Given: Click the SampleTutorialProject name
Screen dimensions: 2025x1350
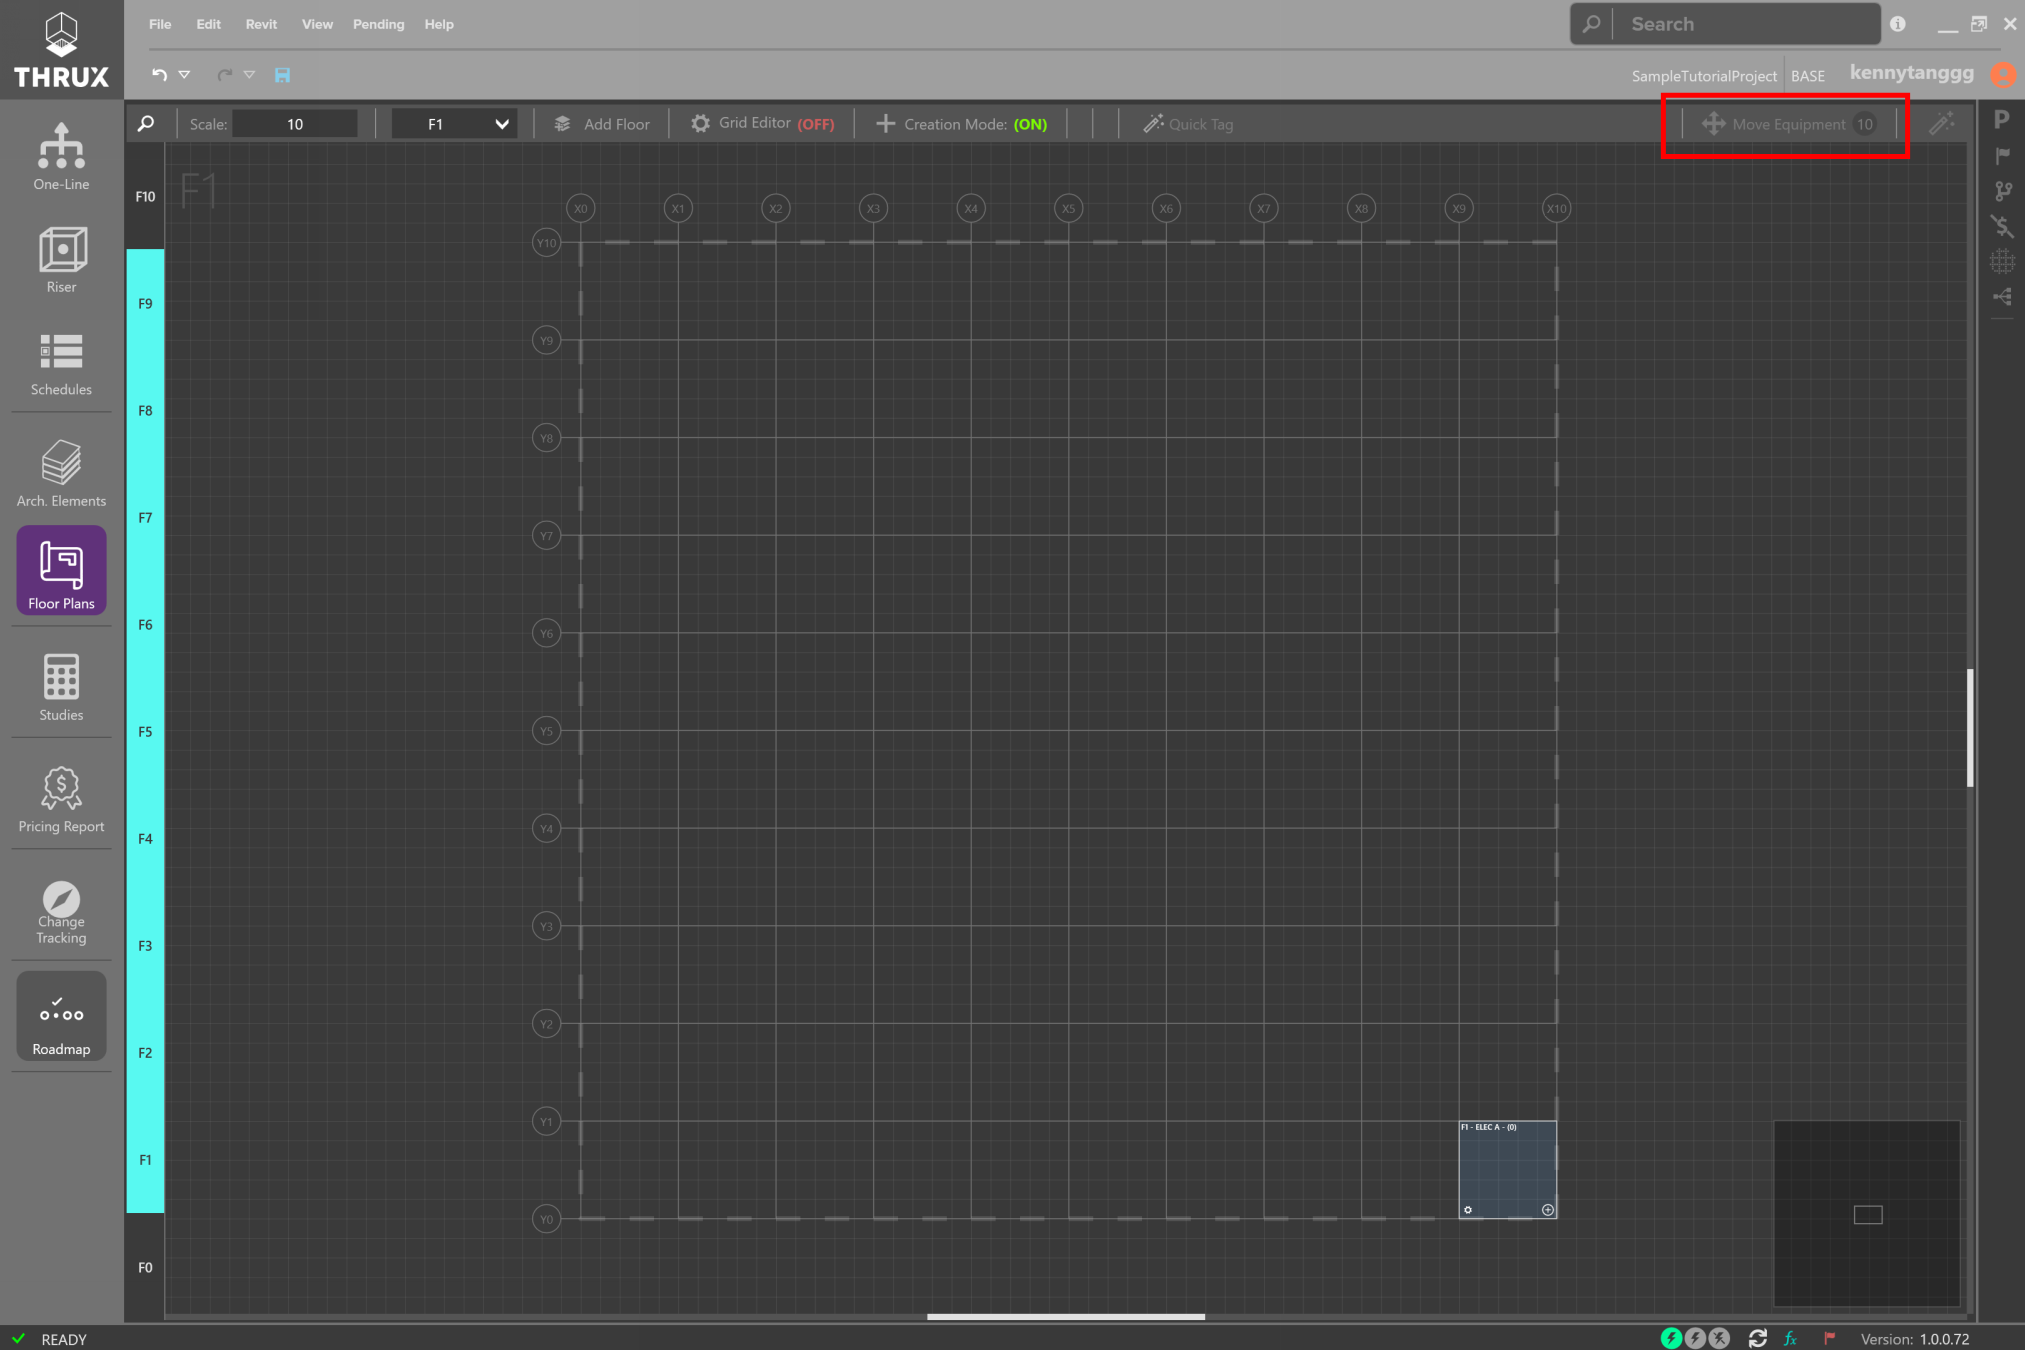Looking at the screenshot, I should (x=1704, y=76).
